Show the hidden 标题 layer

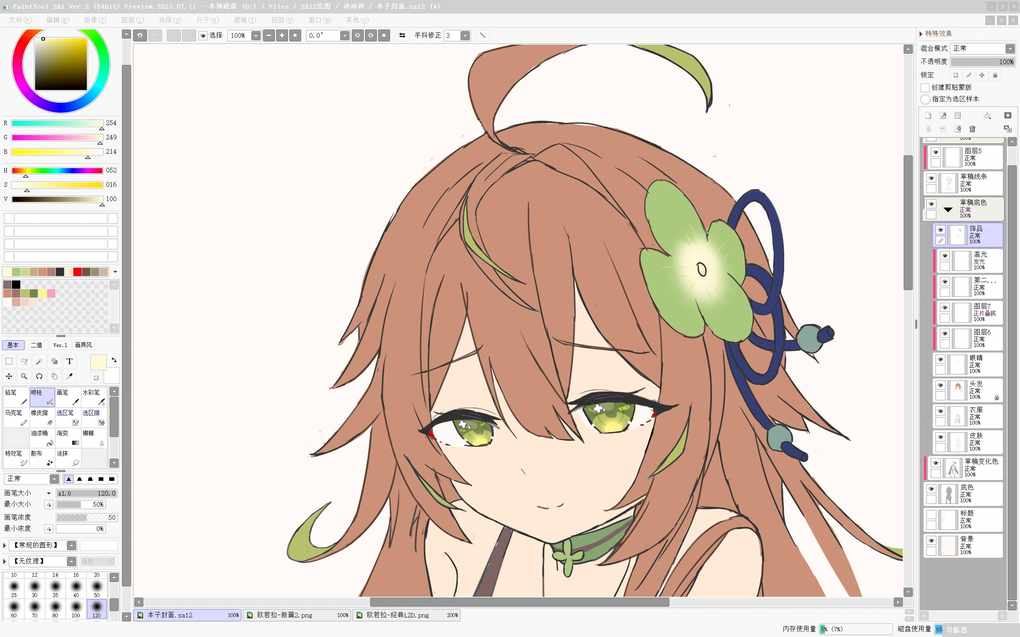click(932, 515)
